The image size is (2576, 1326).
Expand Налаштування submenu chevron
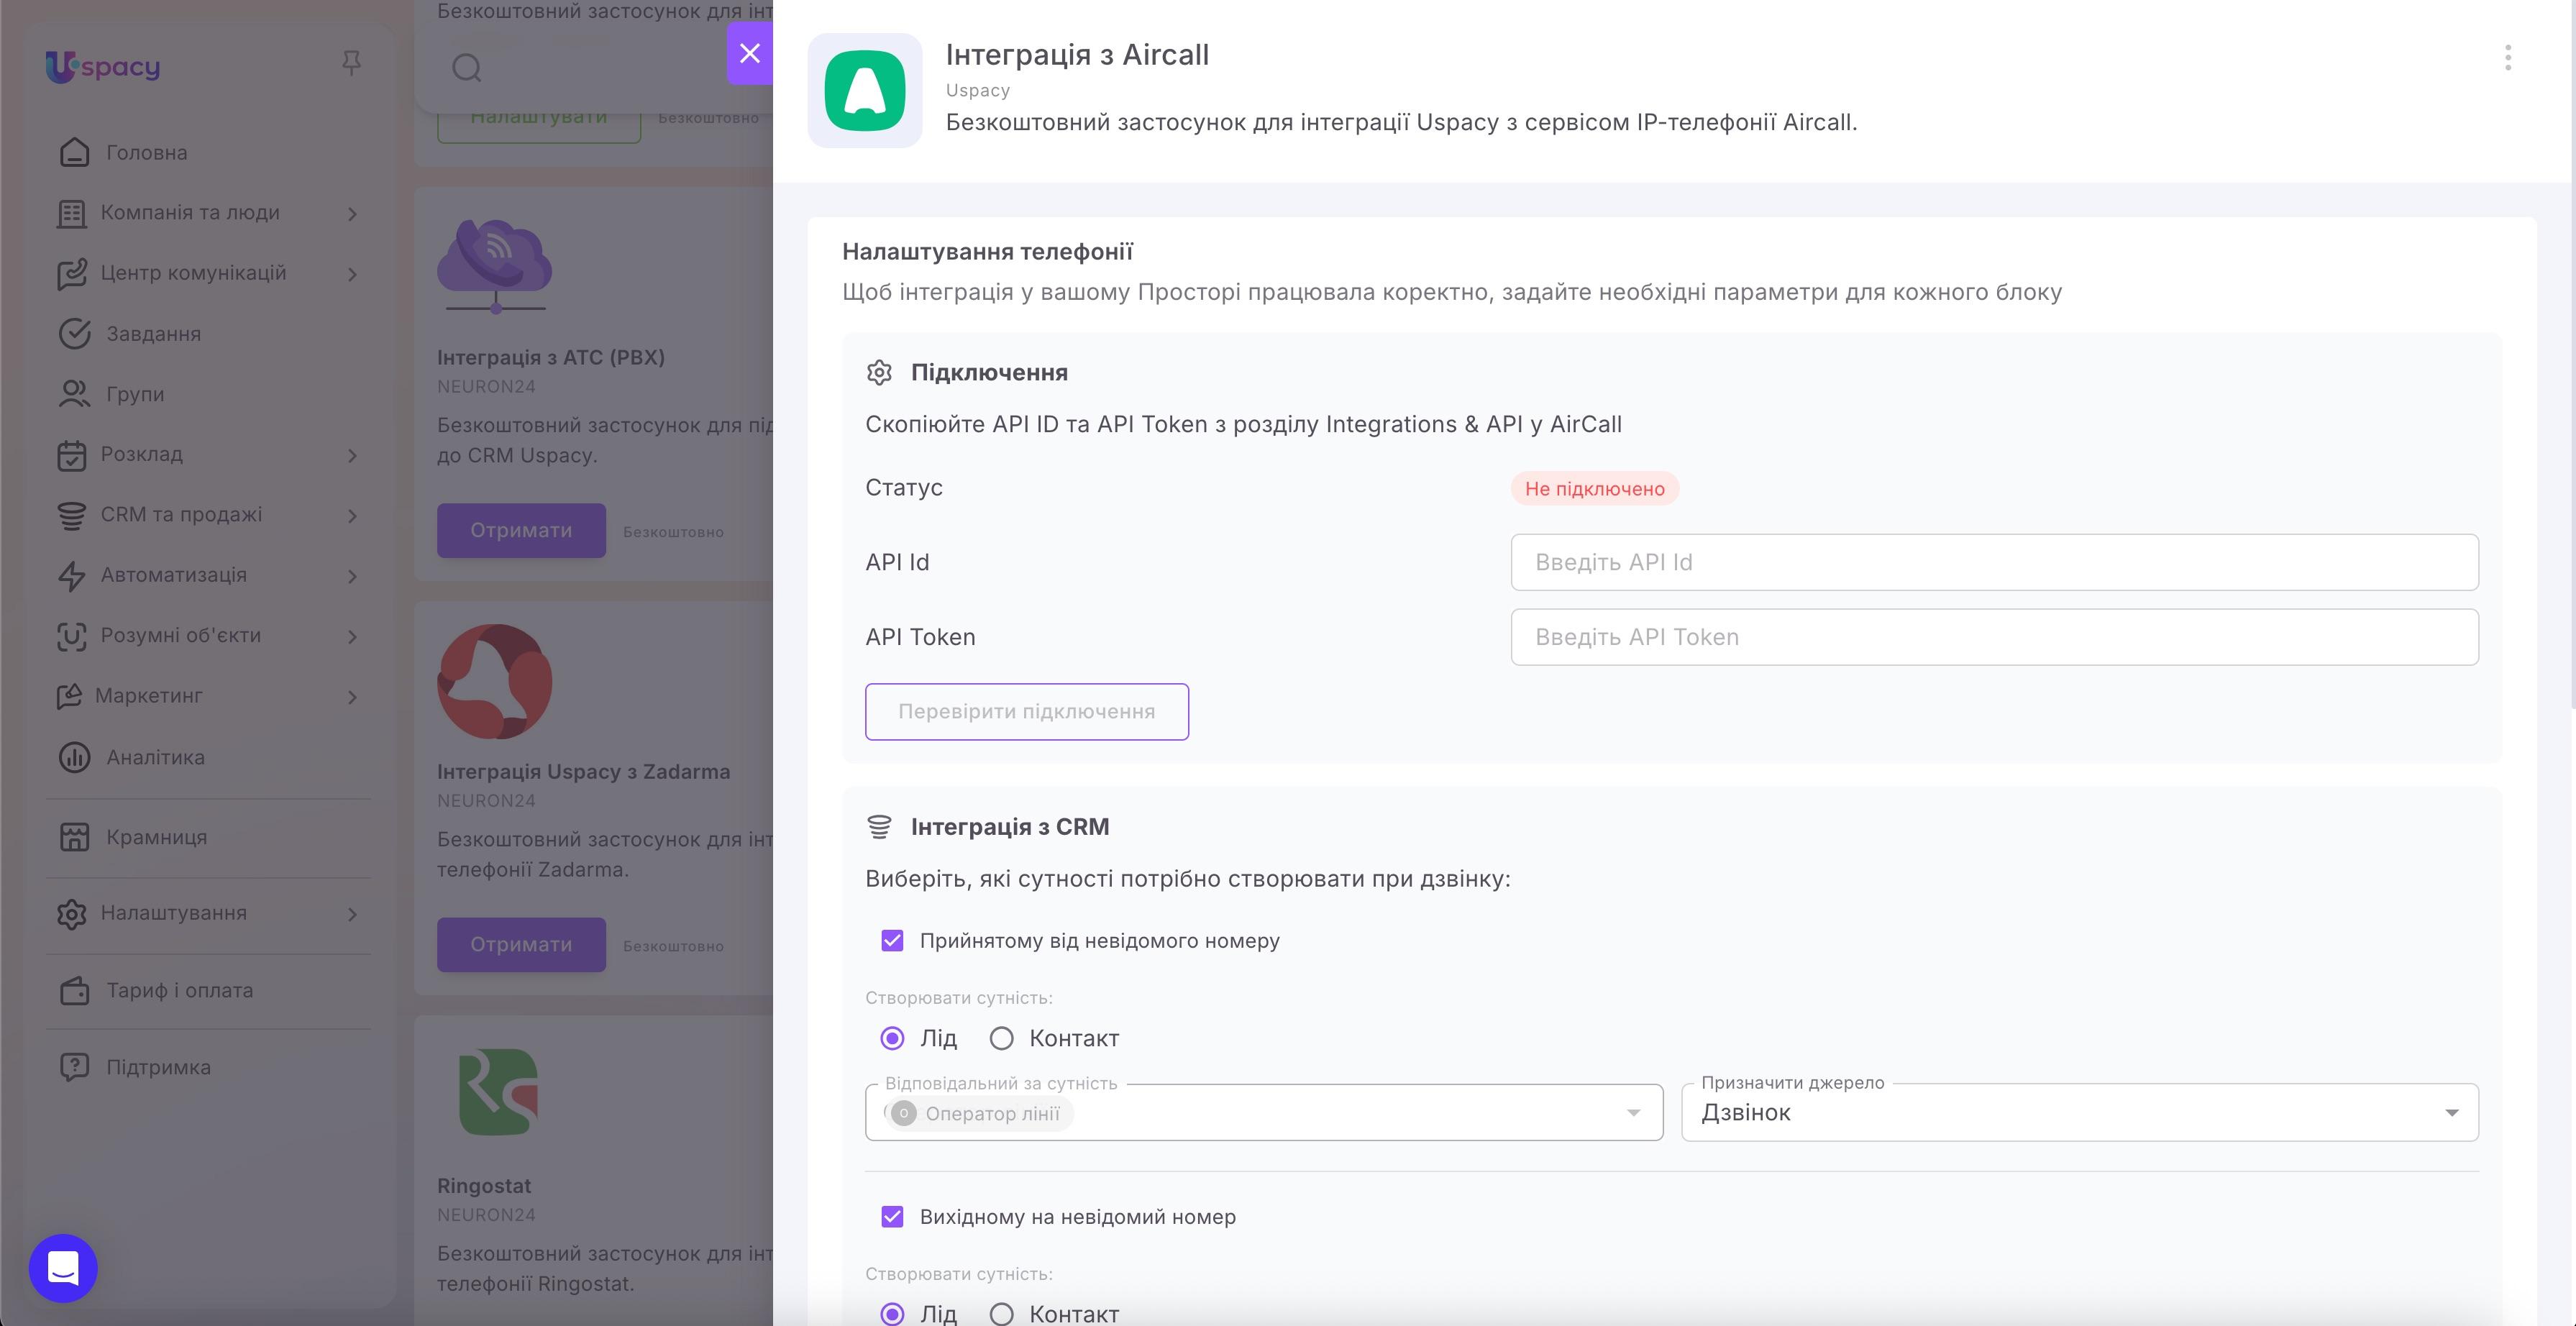(352, 914)
